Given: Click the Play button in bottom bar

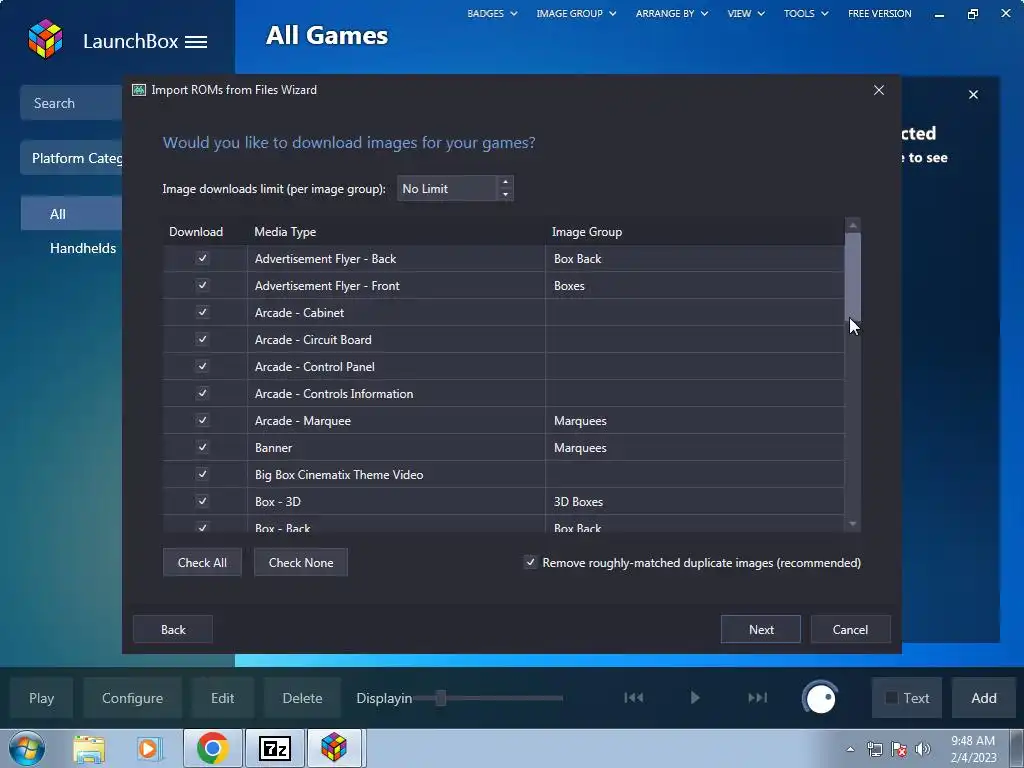Looking at the screenshot, I should tap(41, 698).
